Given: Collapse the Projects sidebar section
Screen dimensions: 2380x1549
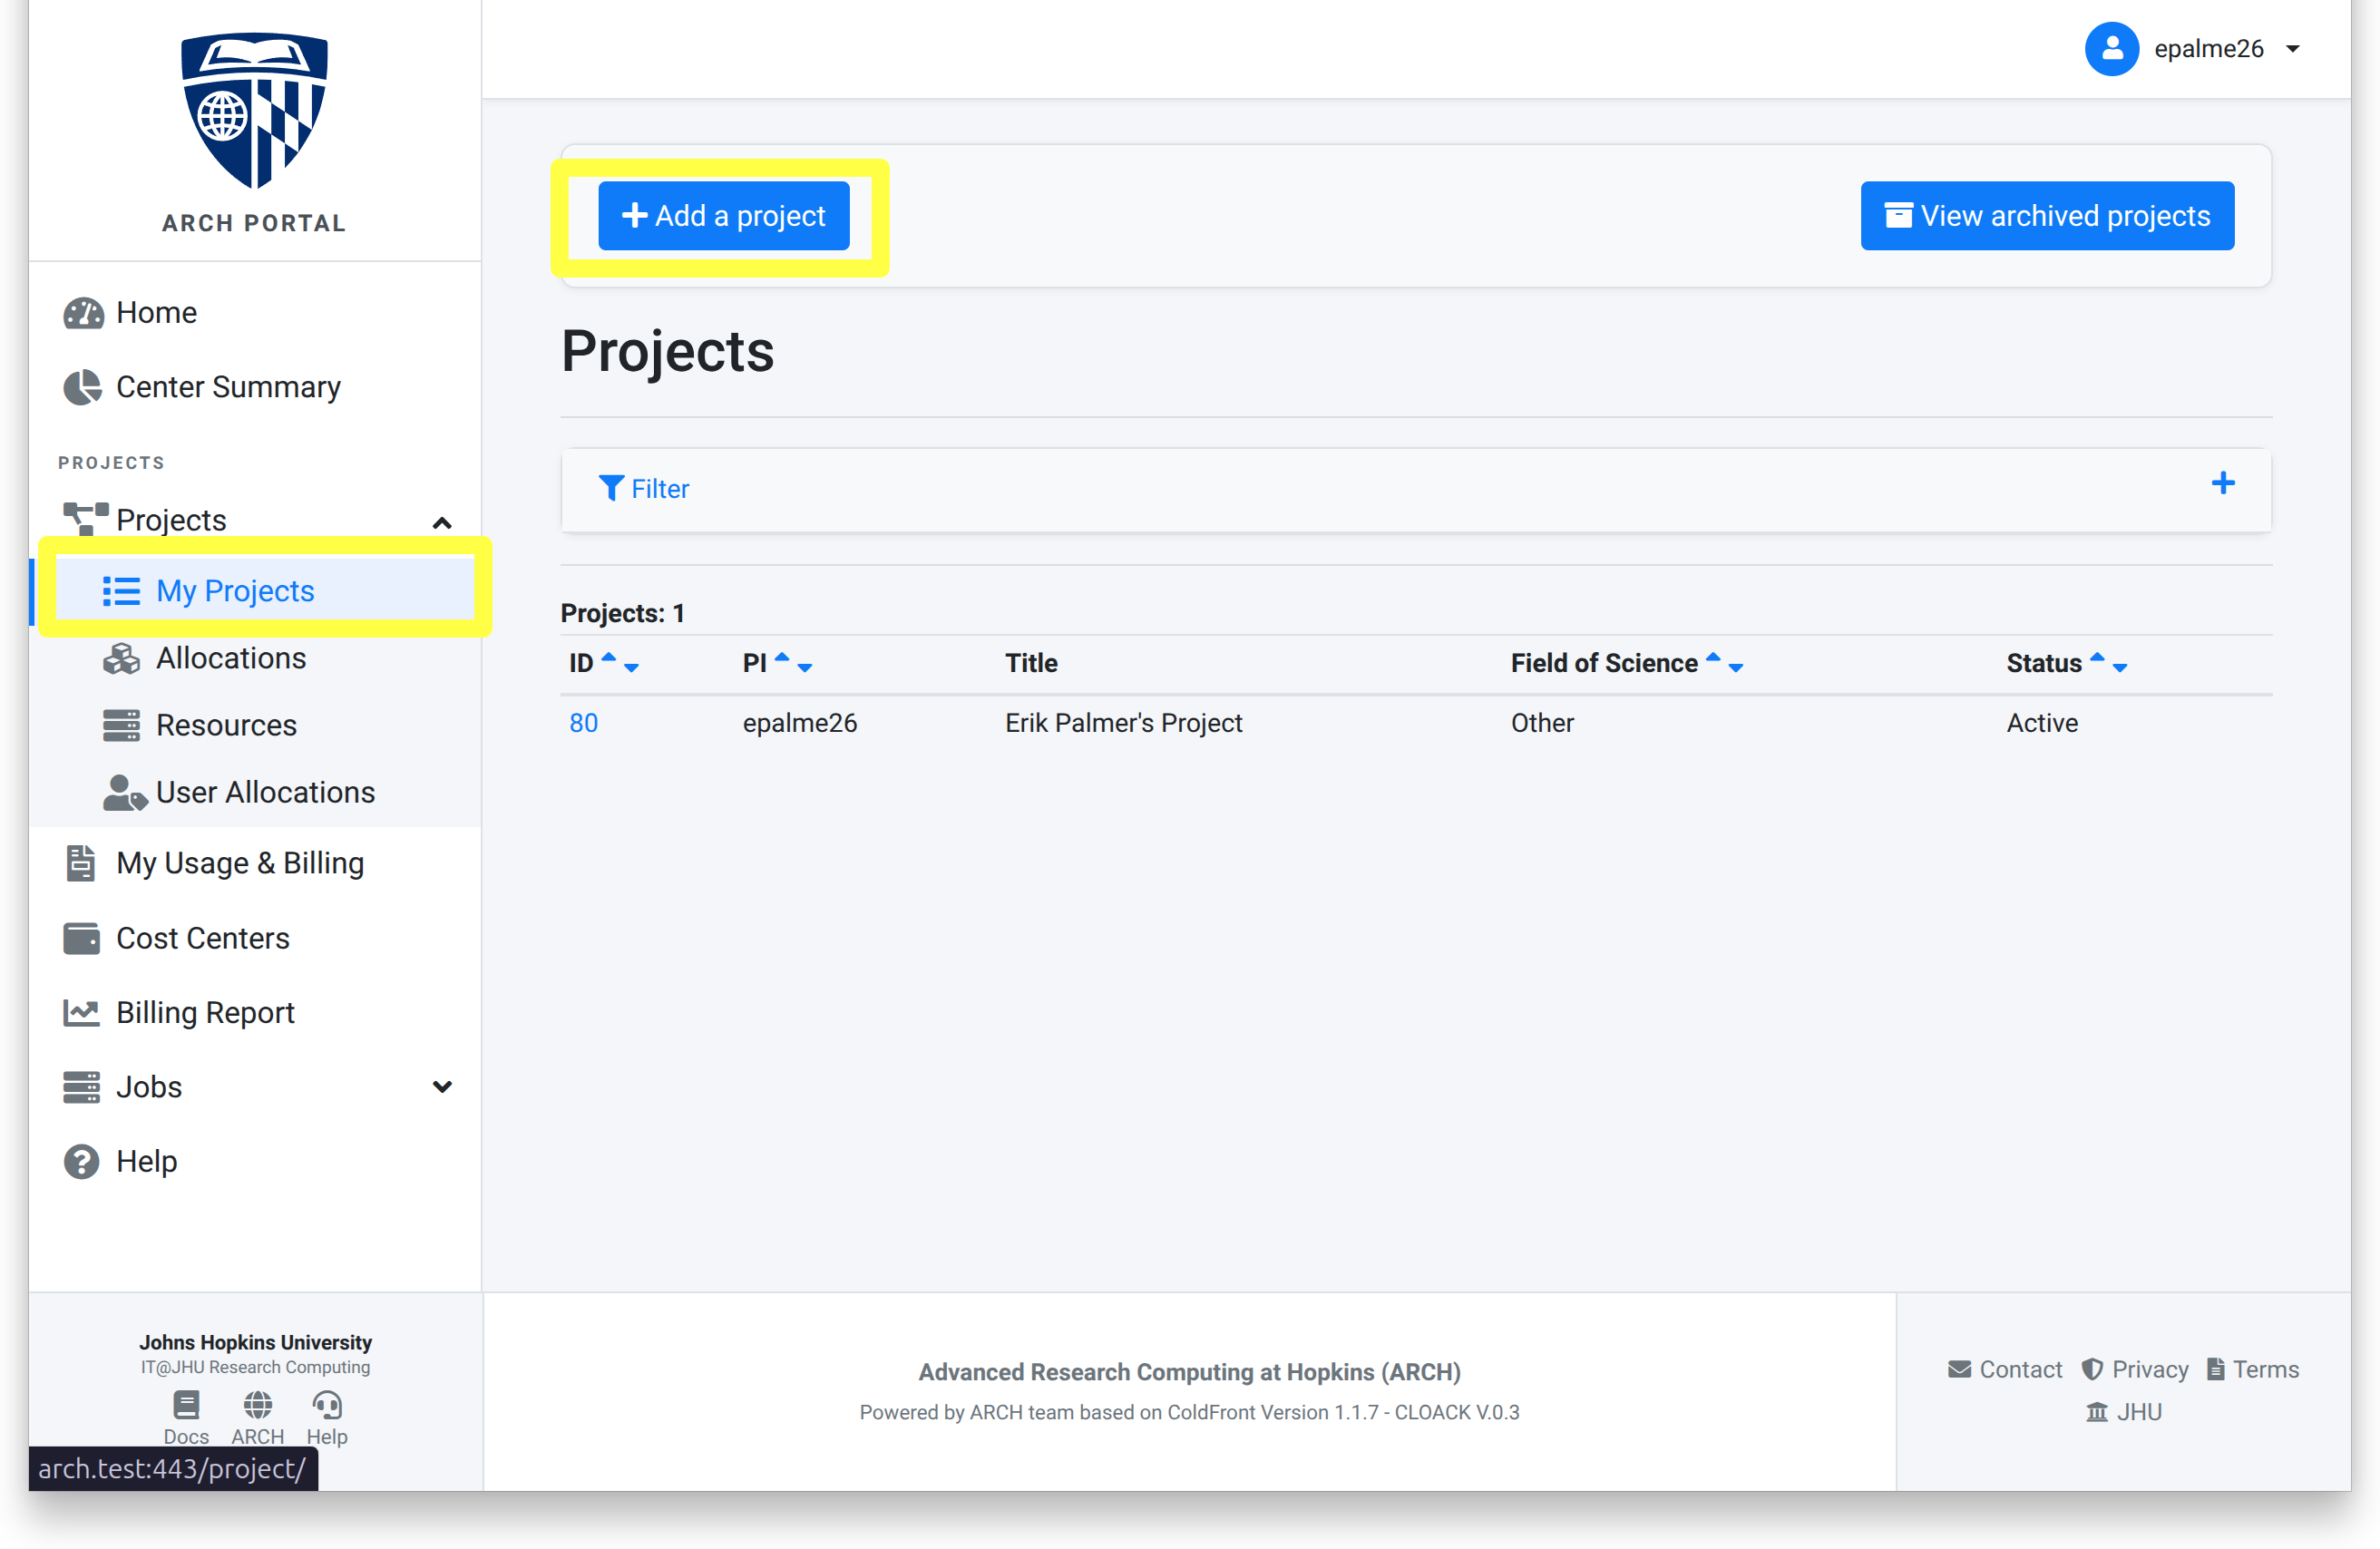Looking at the screenshot, I should tap(442, 523).
